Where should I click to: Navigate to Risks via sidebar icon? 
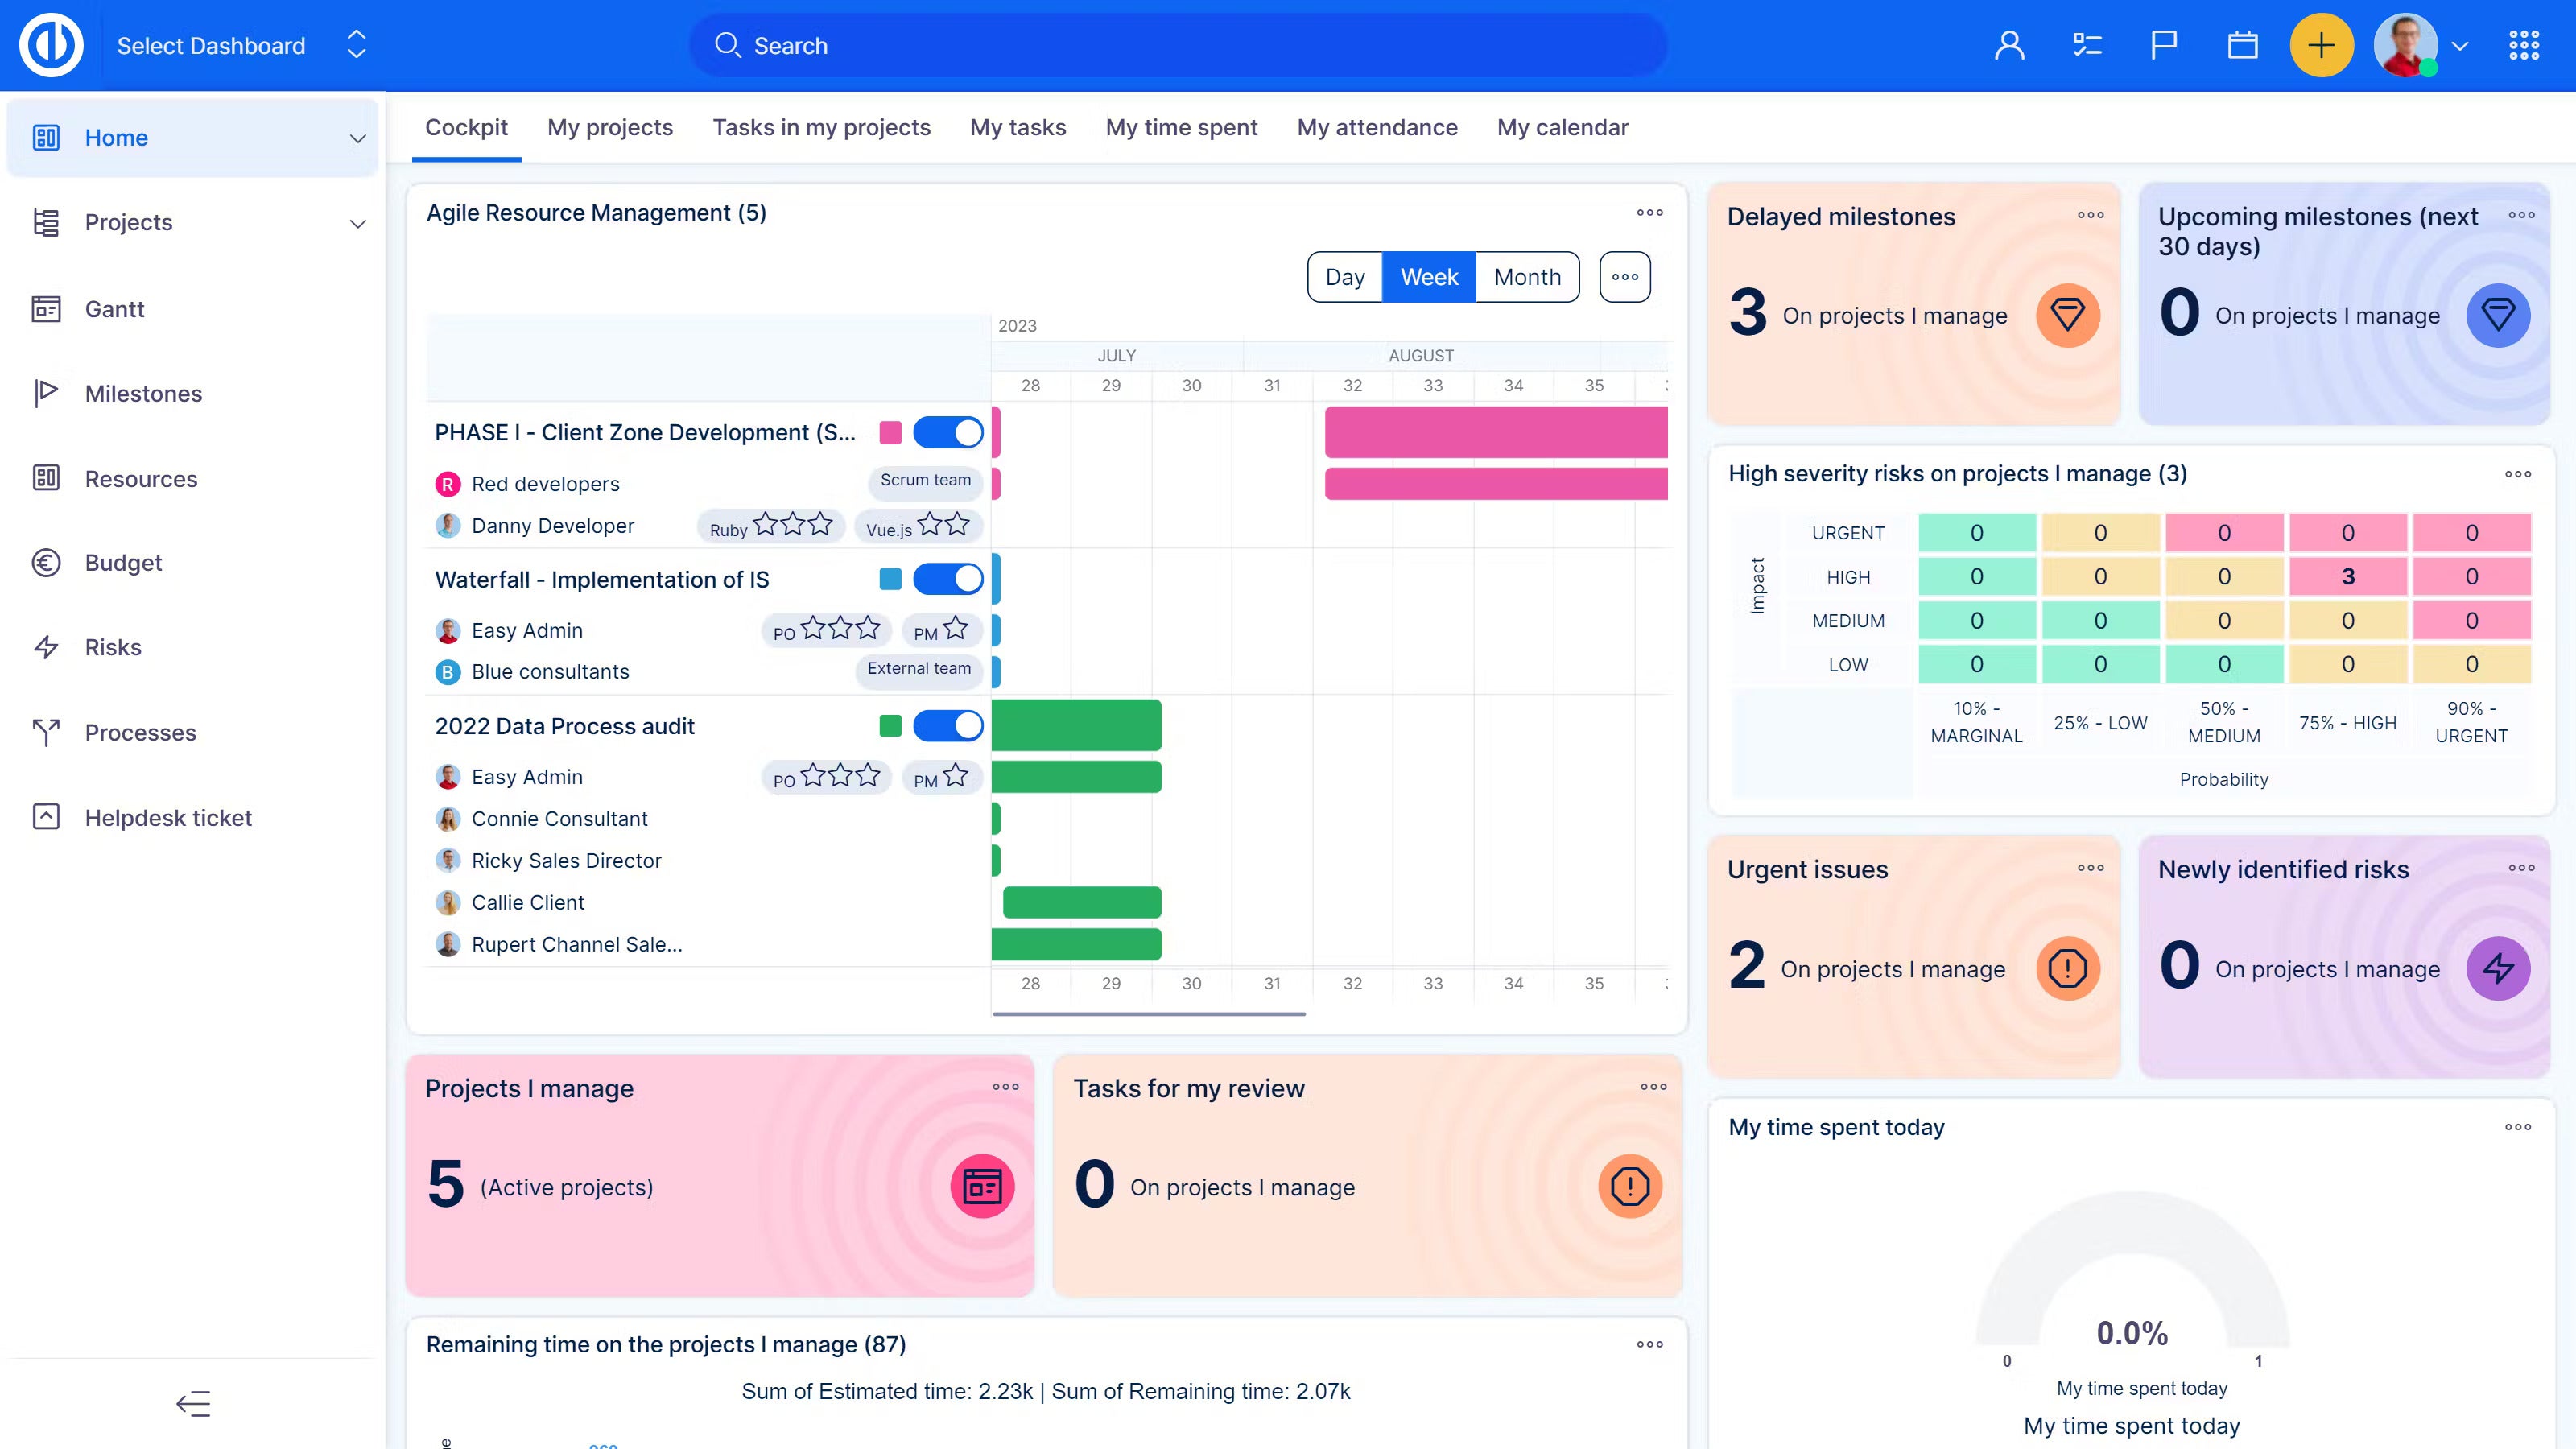pos(111,647)
